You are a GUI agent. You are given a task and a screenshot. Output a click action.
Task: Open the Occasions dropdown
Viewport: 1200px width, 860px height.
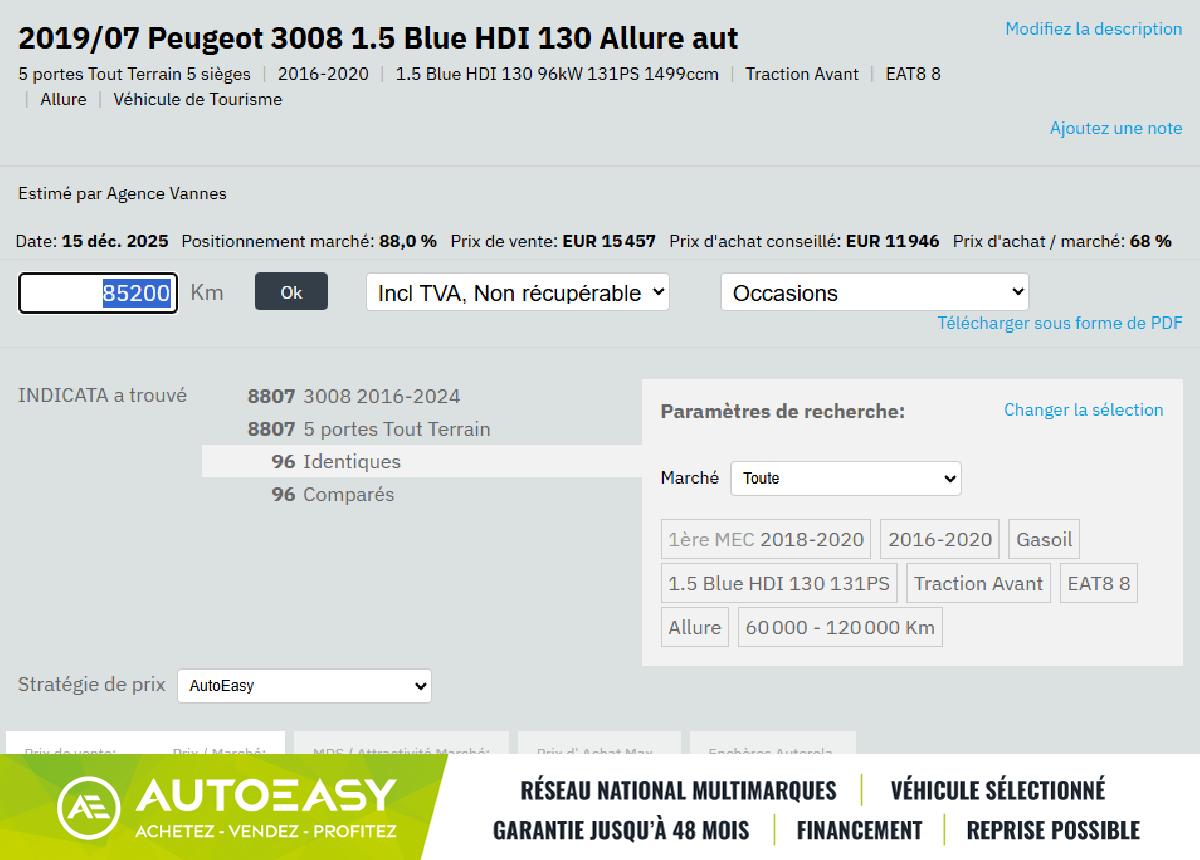pos(874,293)
